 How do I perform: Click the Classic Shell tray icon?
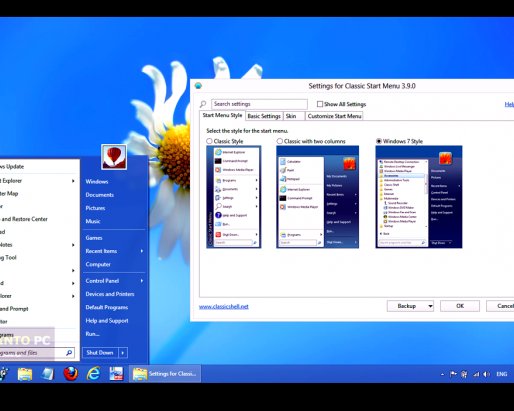464,374
